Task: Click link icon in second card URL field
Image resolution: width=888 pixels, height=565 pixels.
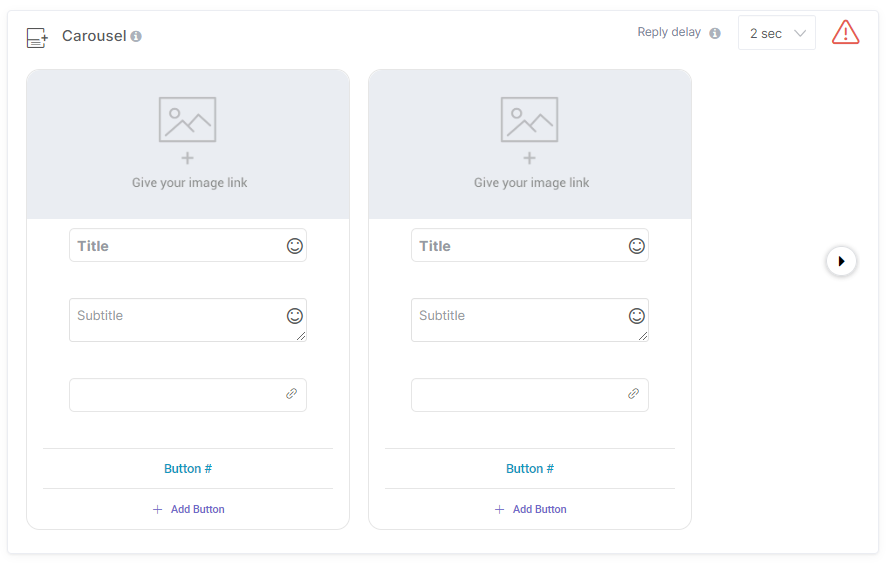Action: point(634,393)
